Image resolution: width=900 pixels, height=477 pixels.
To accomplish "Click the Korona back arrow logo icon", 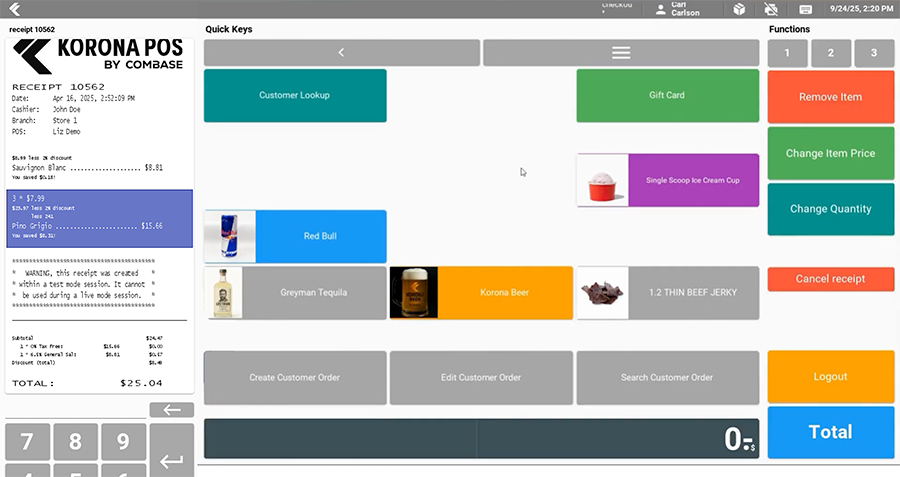I will pyautogui.click(x=15, y=9).
